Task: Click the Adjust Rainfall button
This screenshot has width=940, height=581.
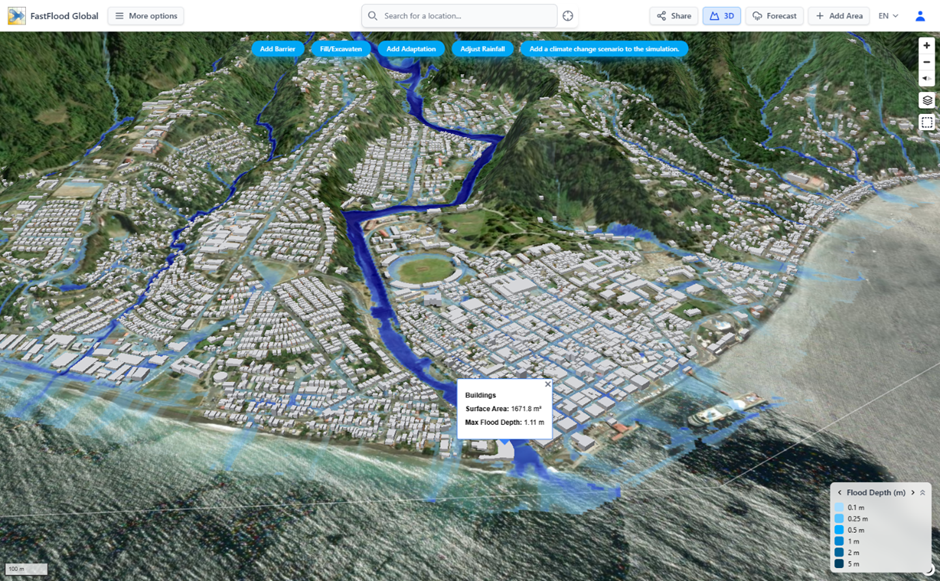Action: click(x=482, y=49)
